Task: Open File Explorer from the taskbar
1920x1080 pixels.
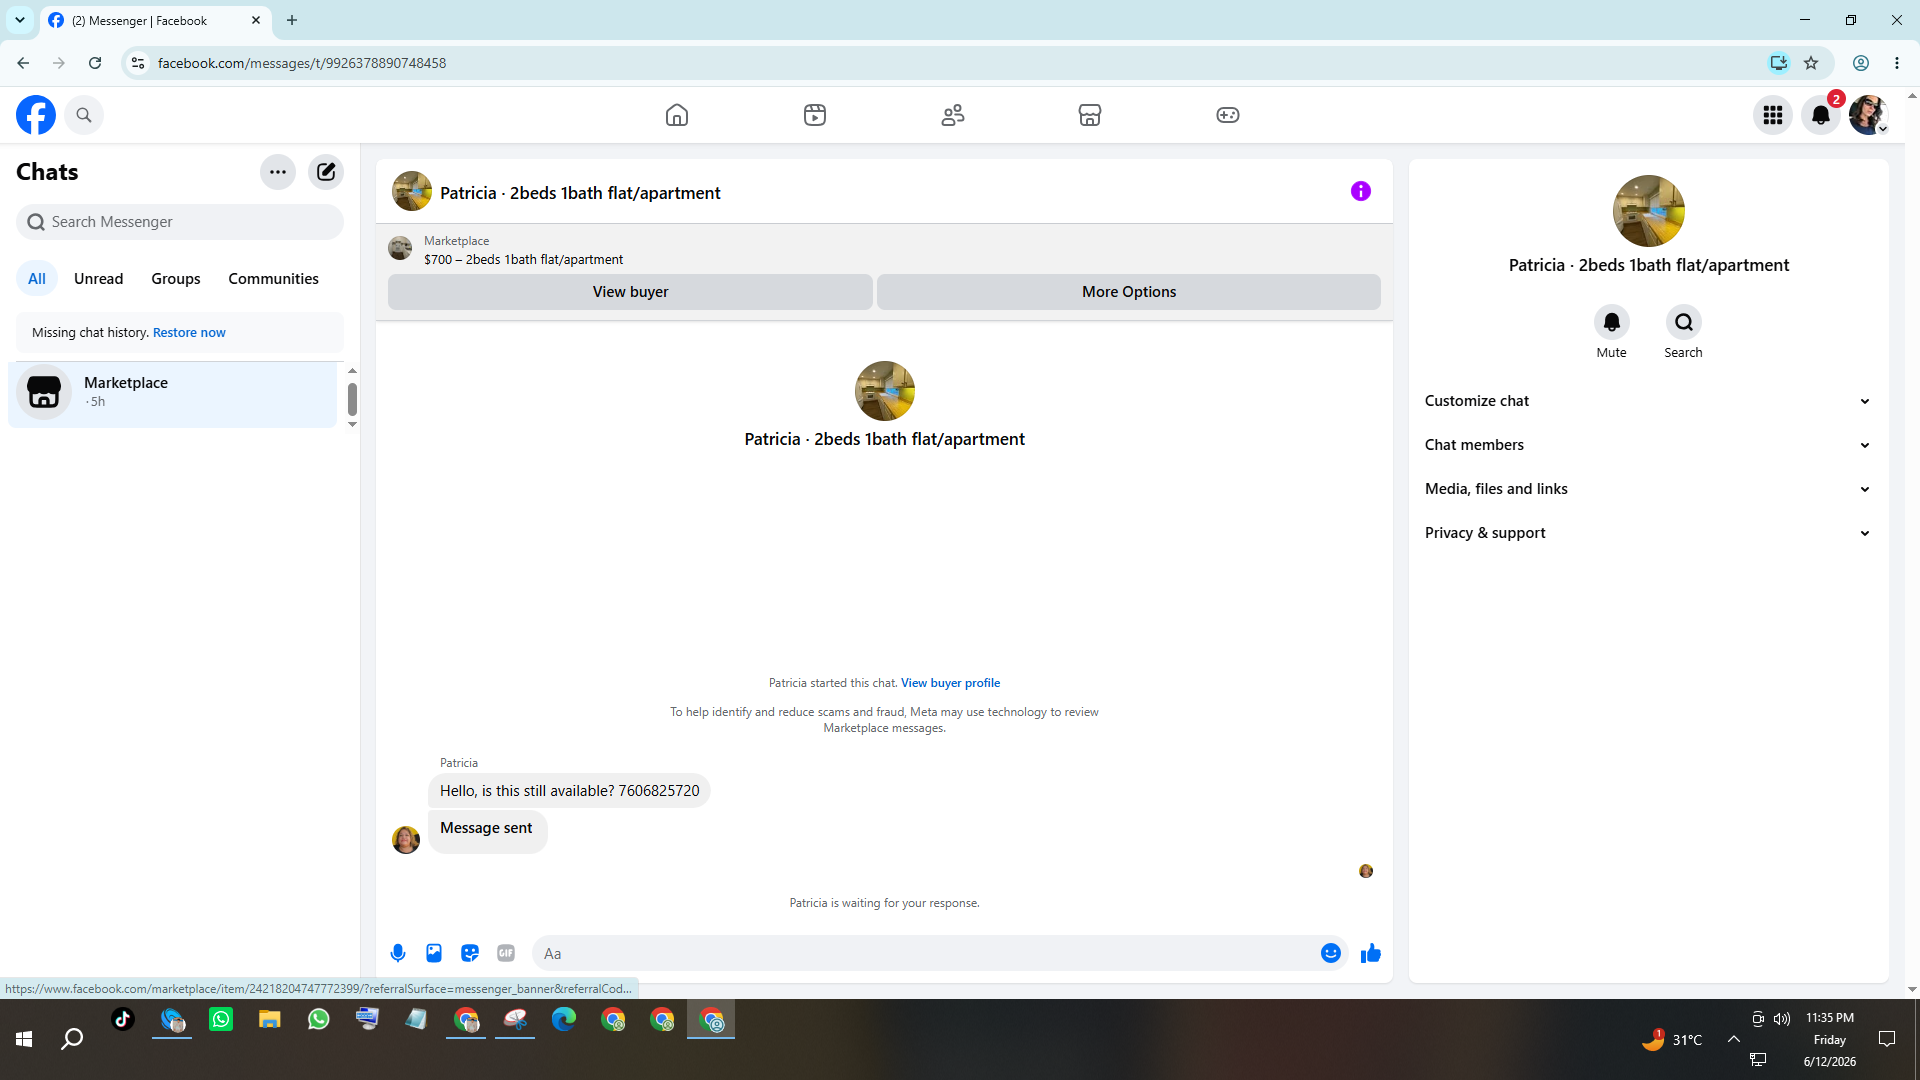Action: point(270,1020)
